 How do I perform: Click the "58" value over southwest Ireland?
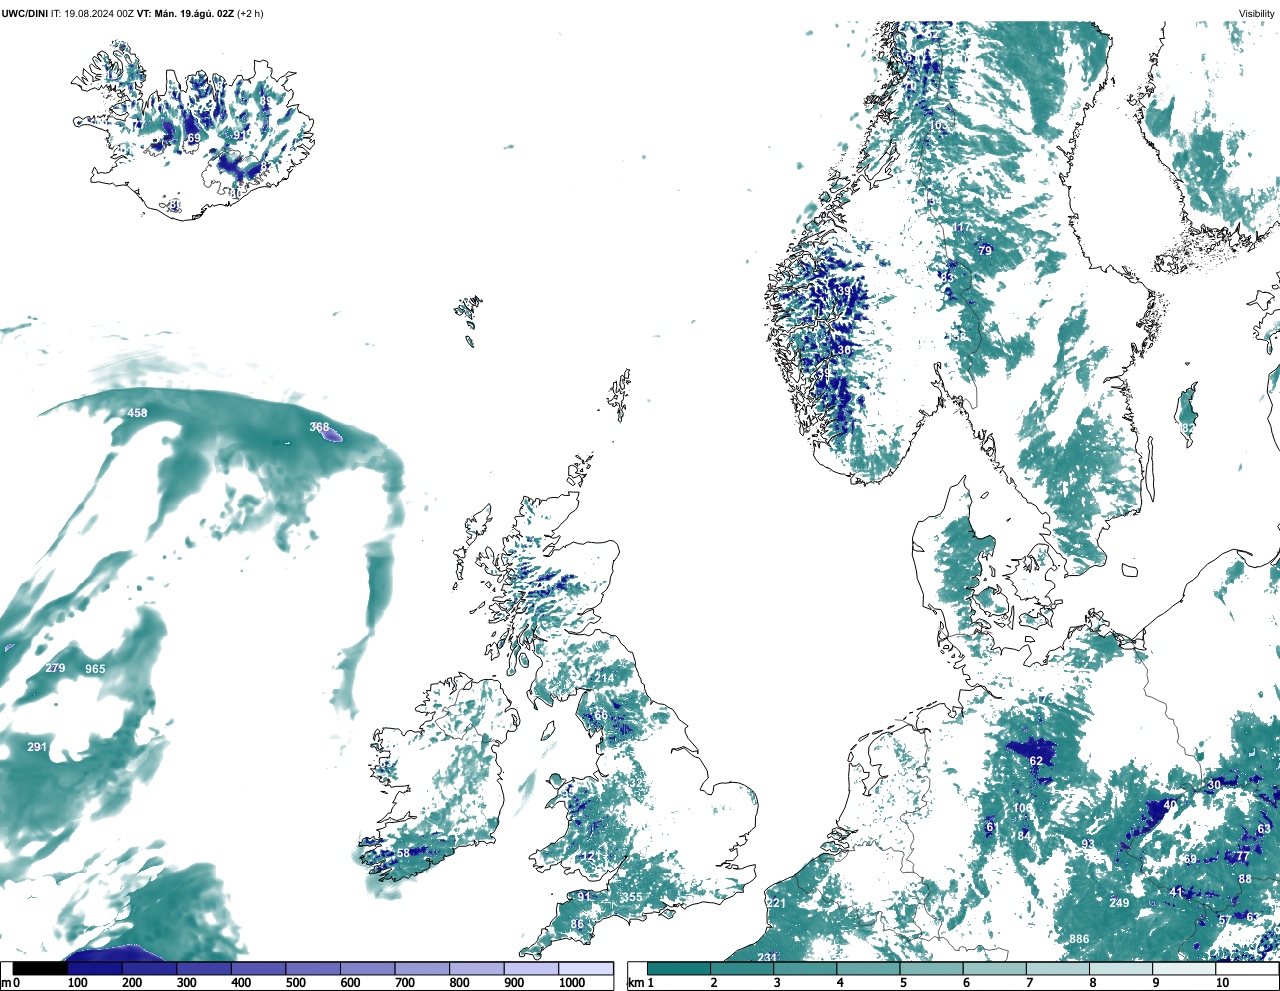pyautogui.click(x=404, y=853)
